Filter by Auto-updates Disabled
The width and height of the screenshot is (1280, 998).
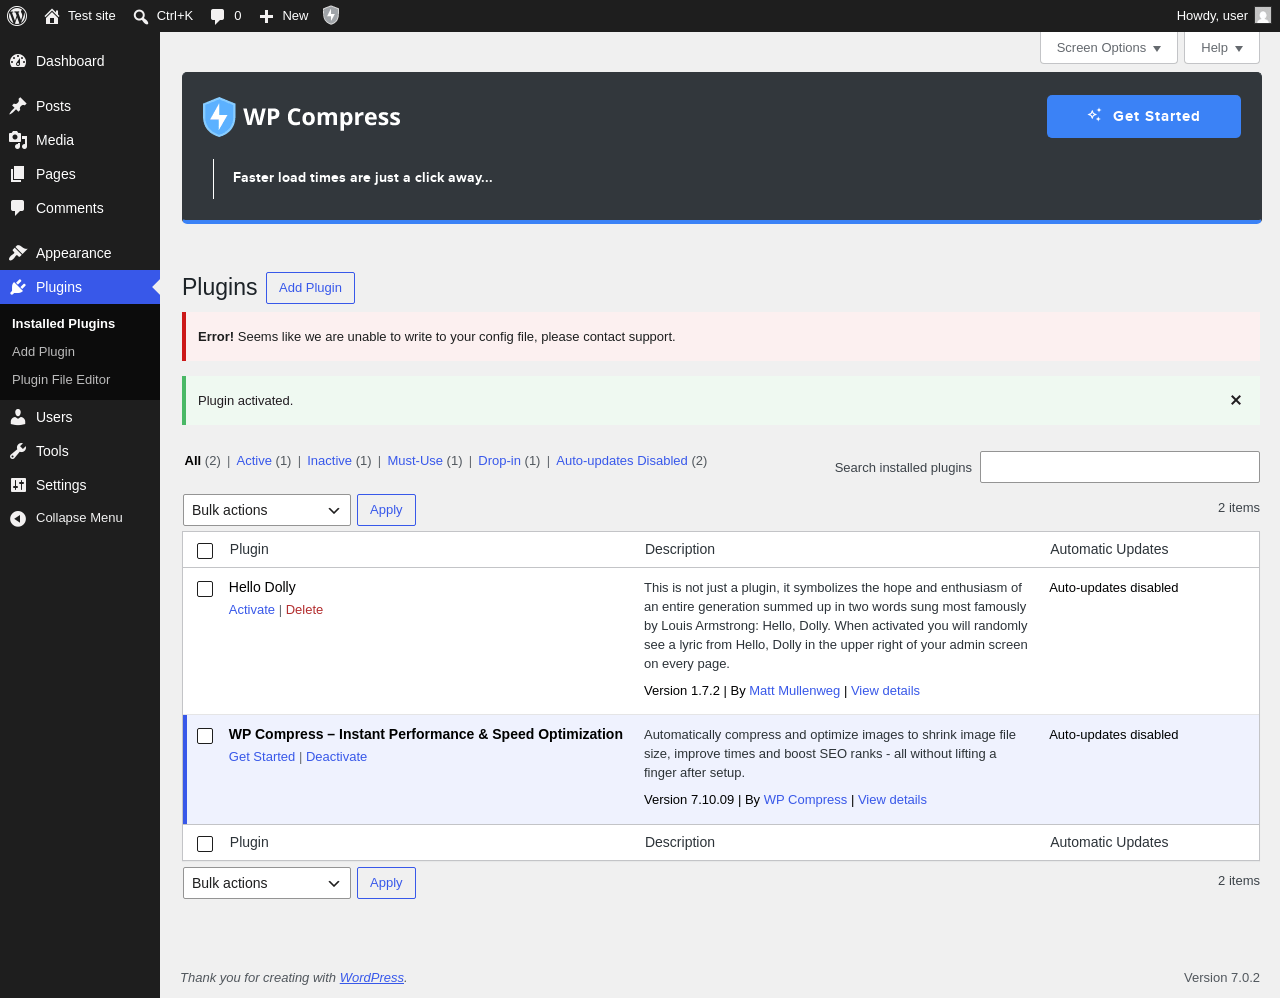[x=622, y=461]
